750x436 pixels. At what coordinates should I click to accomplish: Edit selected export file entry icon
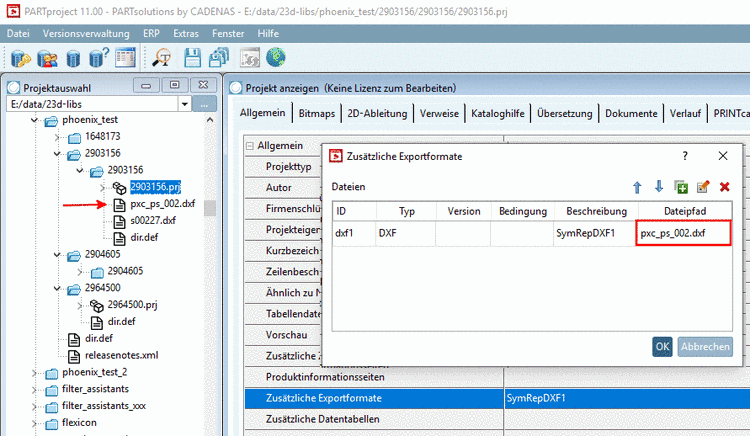[x=703, y=186]
